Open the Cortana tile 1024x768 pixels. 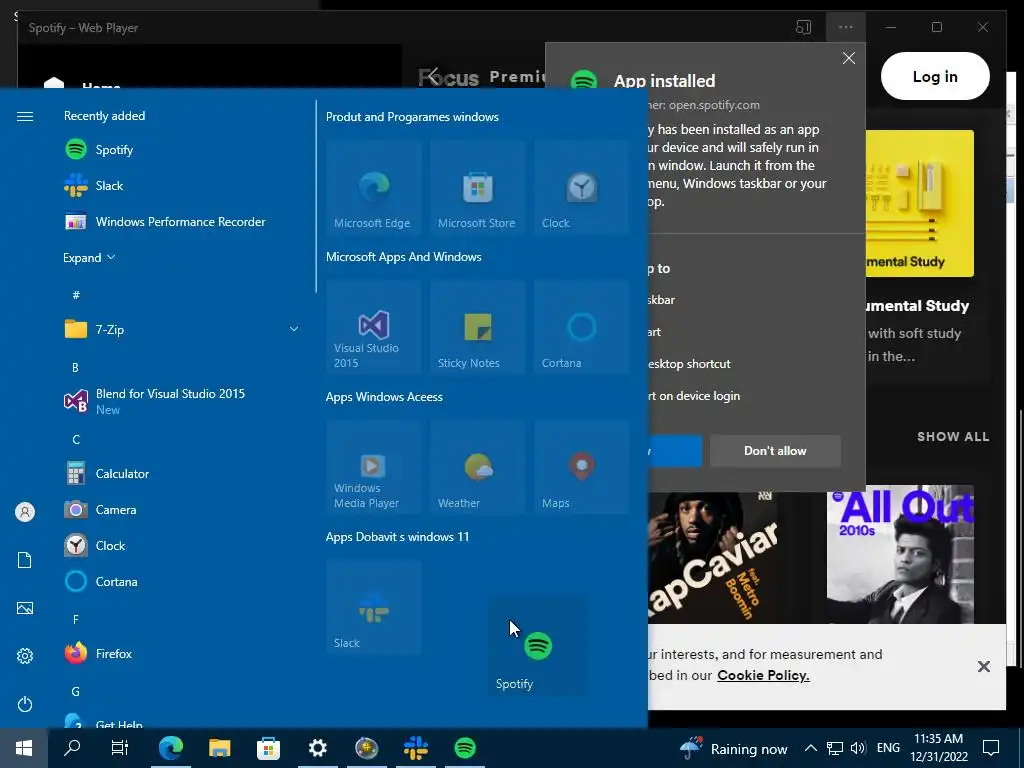tap(581, 327)
